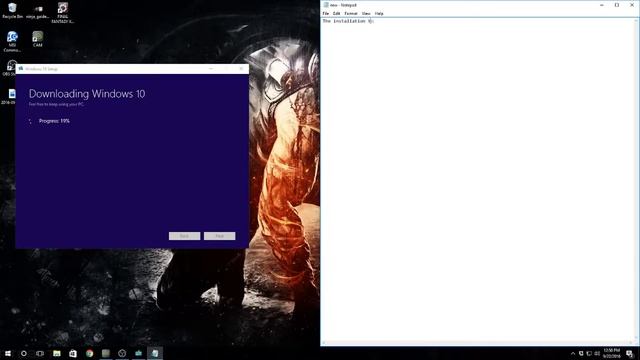This screenshot has width=640, height=360.
Task: Open File Explorer from the taskbar
Action: 57,353
